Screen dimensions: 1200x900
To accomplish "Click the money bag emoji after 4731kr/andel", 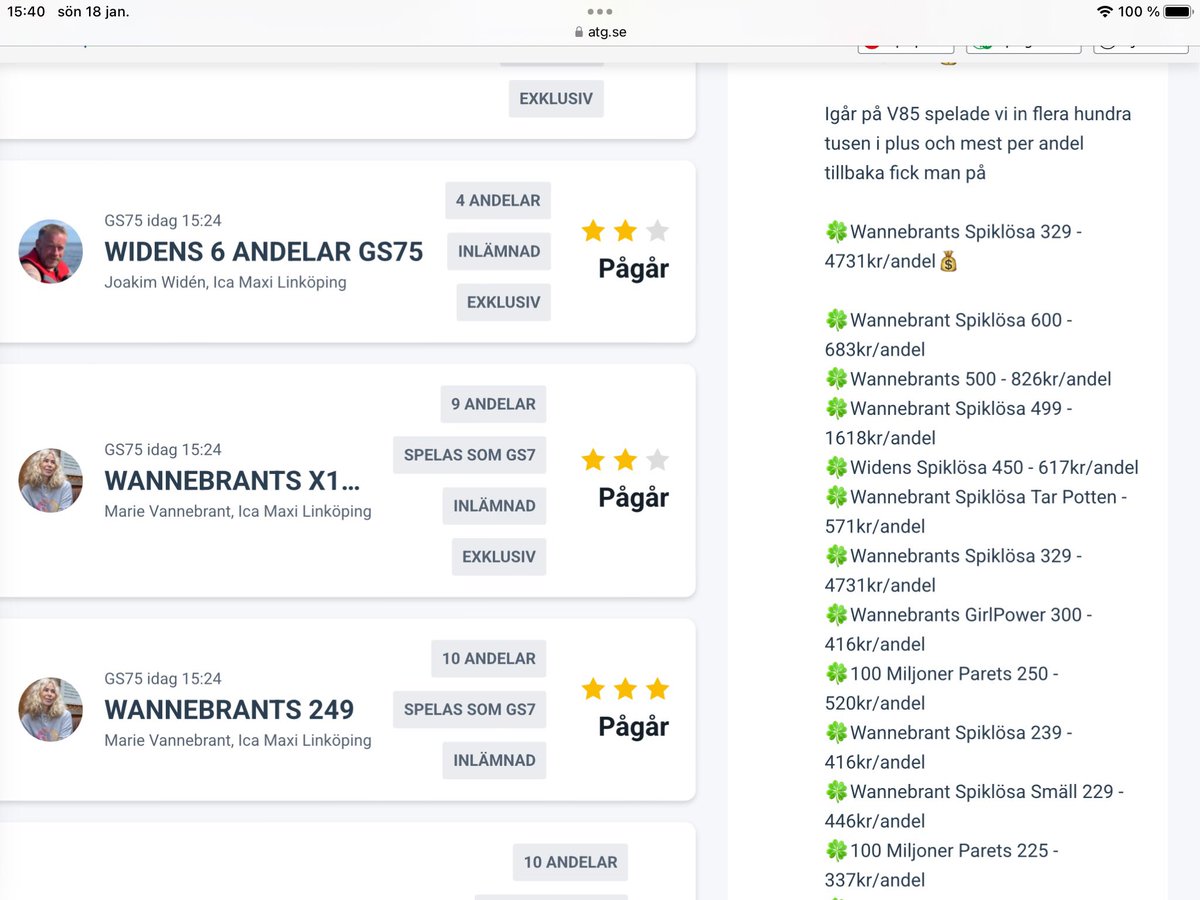I will pos(949,261).
